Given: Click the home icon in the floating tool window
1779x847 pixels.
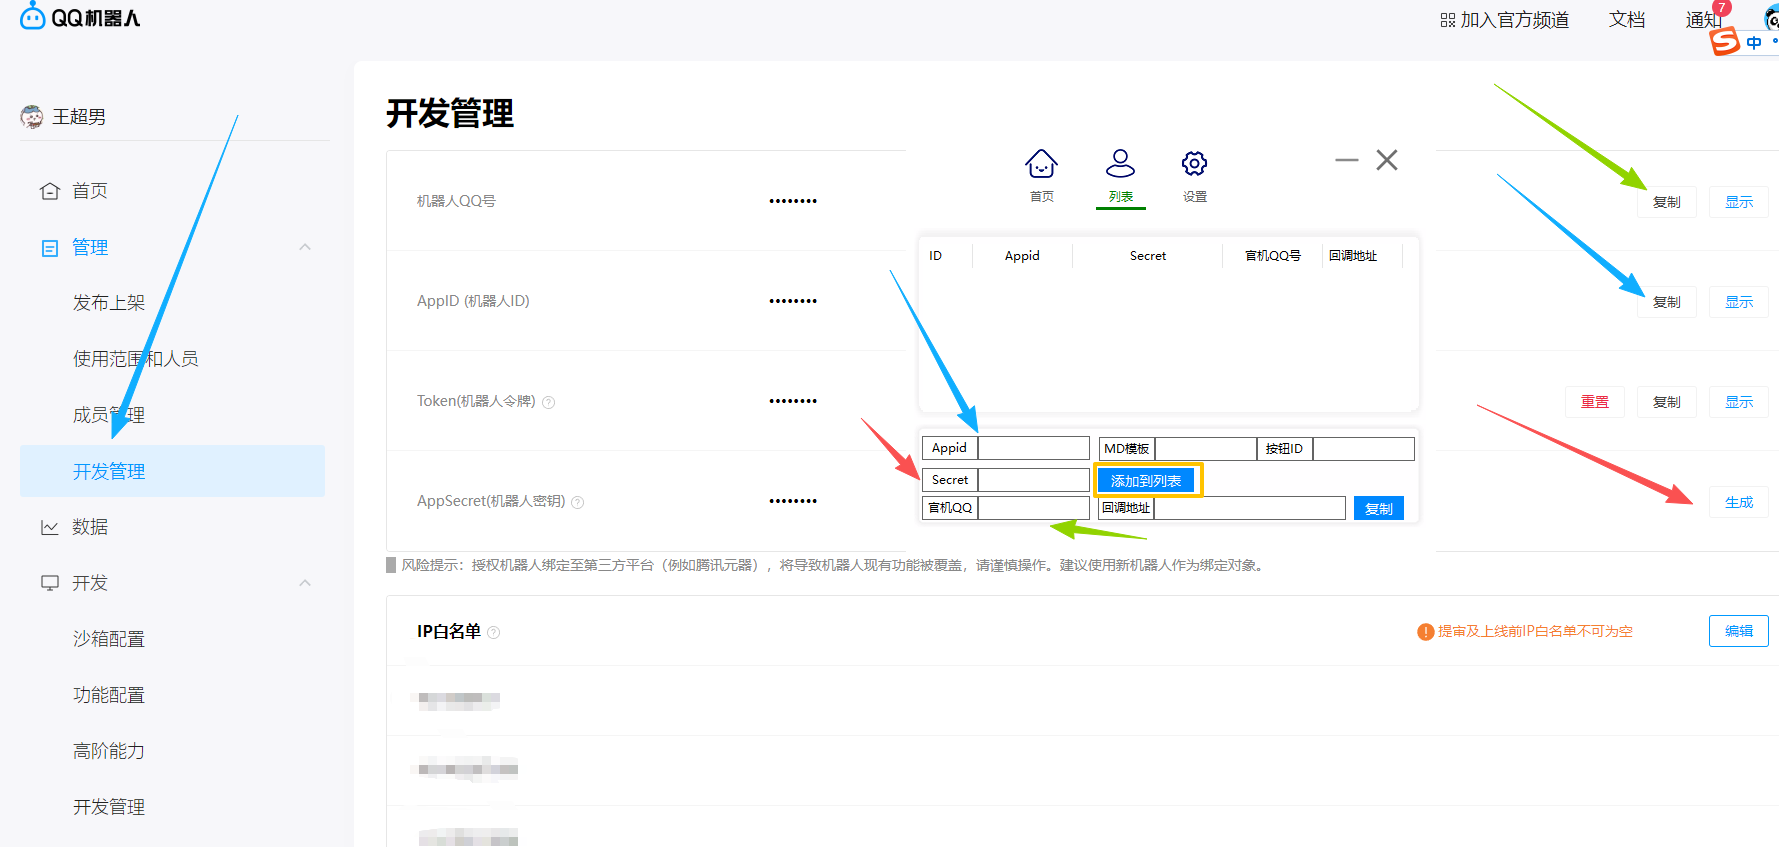Looking at the screenshot, I should tap(1041, 164).
